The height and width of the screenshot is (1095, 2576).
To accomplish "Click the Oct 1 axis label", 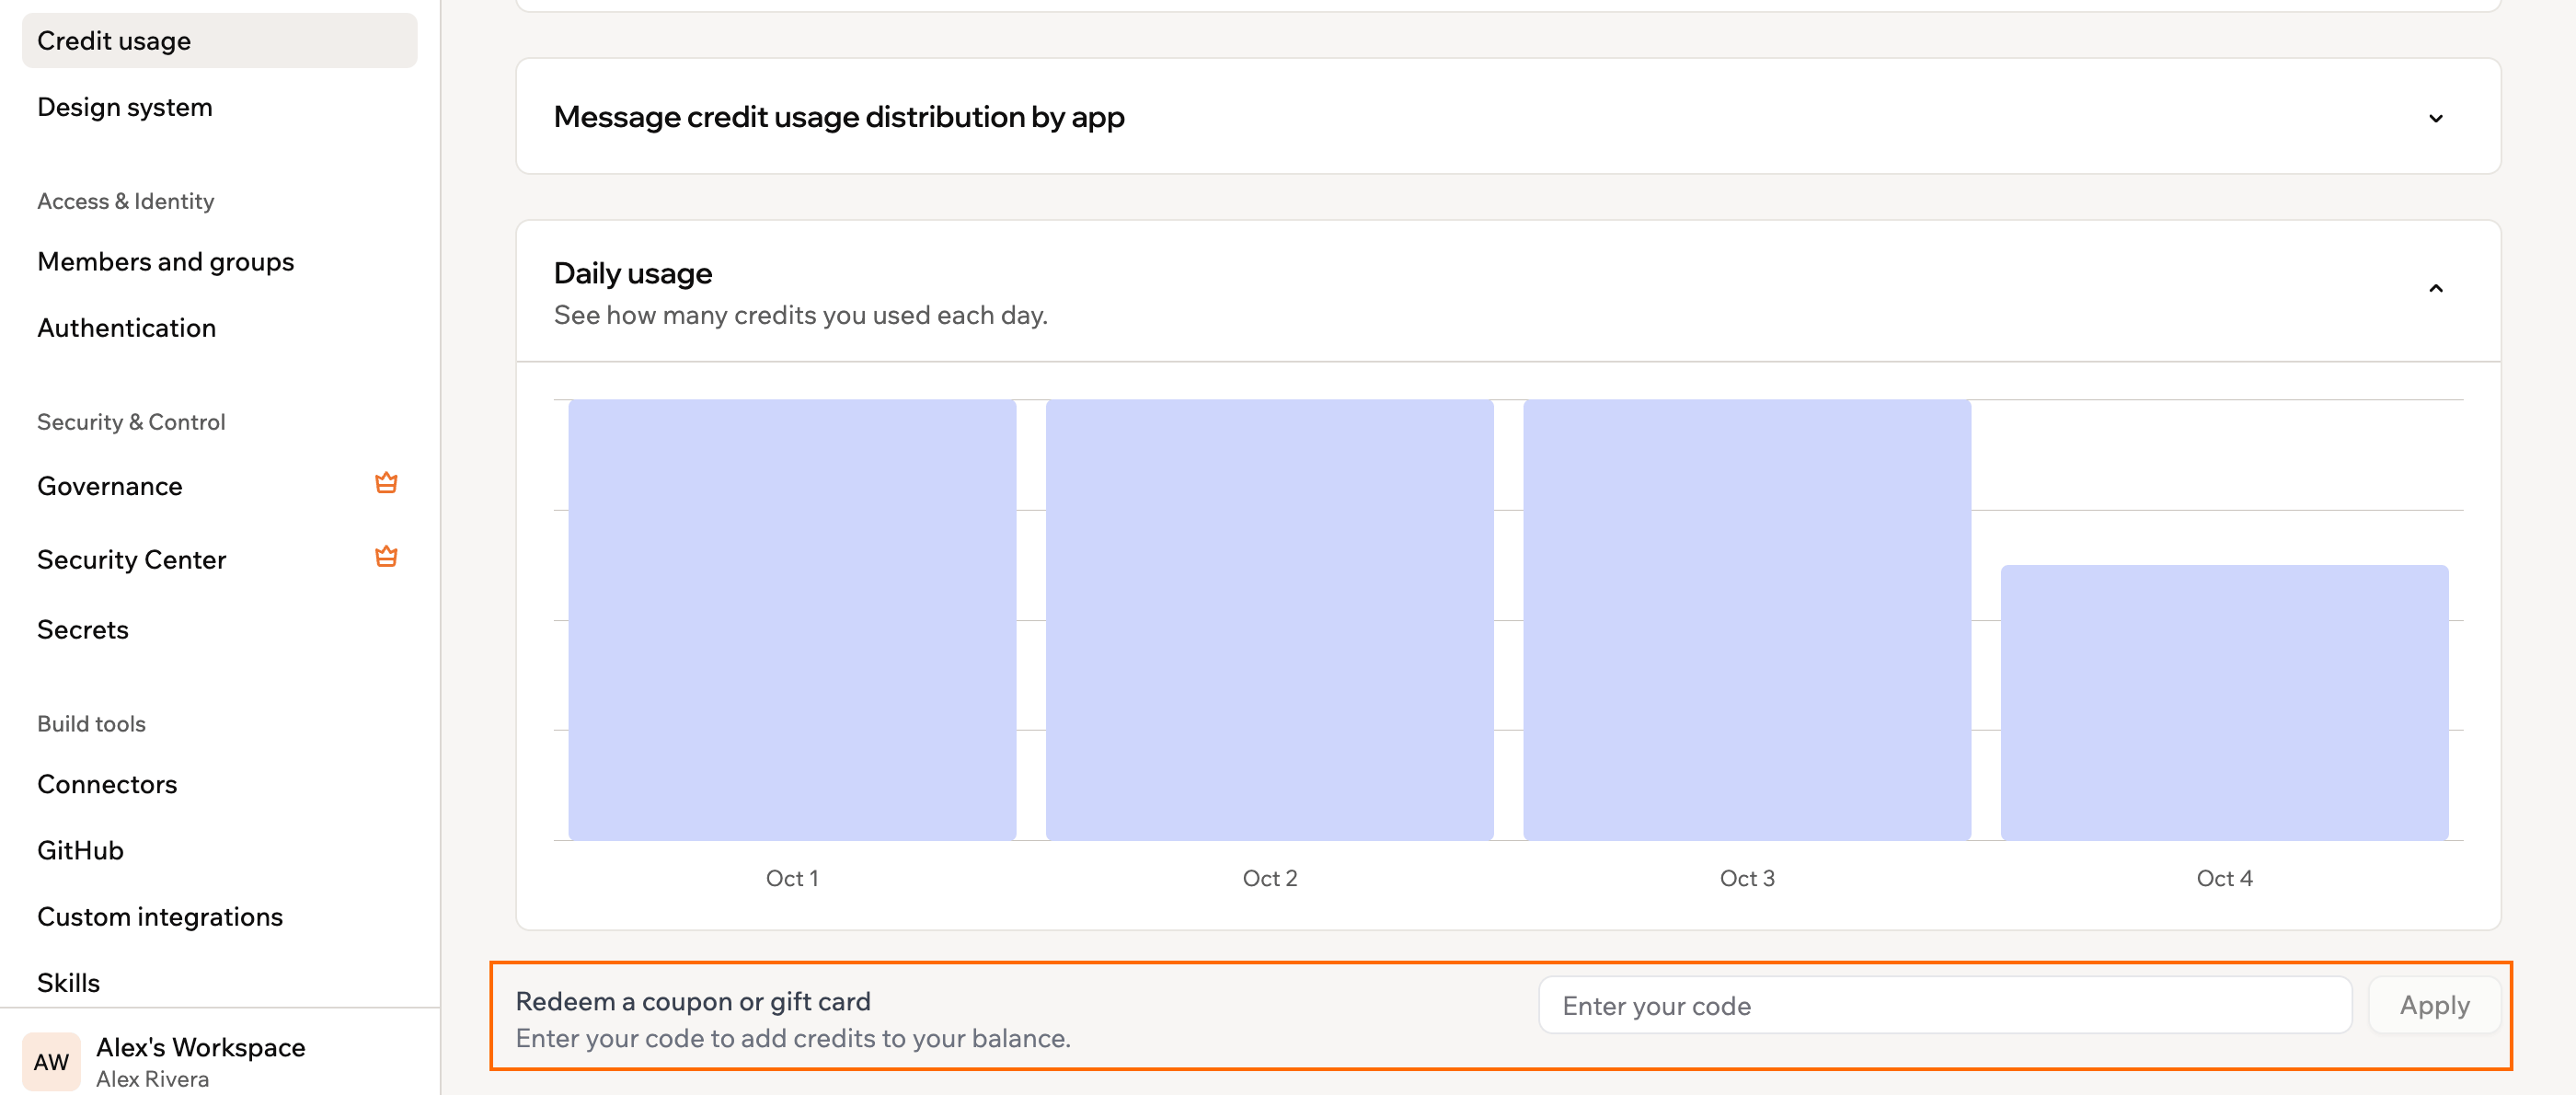I will click(x=792, y=878).
